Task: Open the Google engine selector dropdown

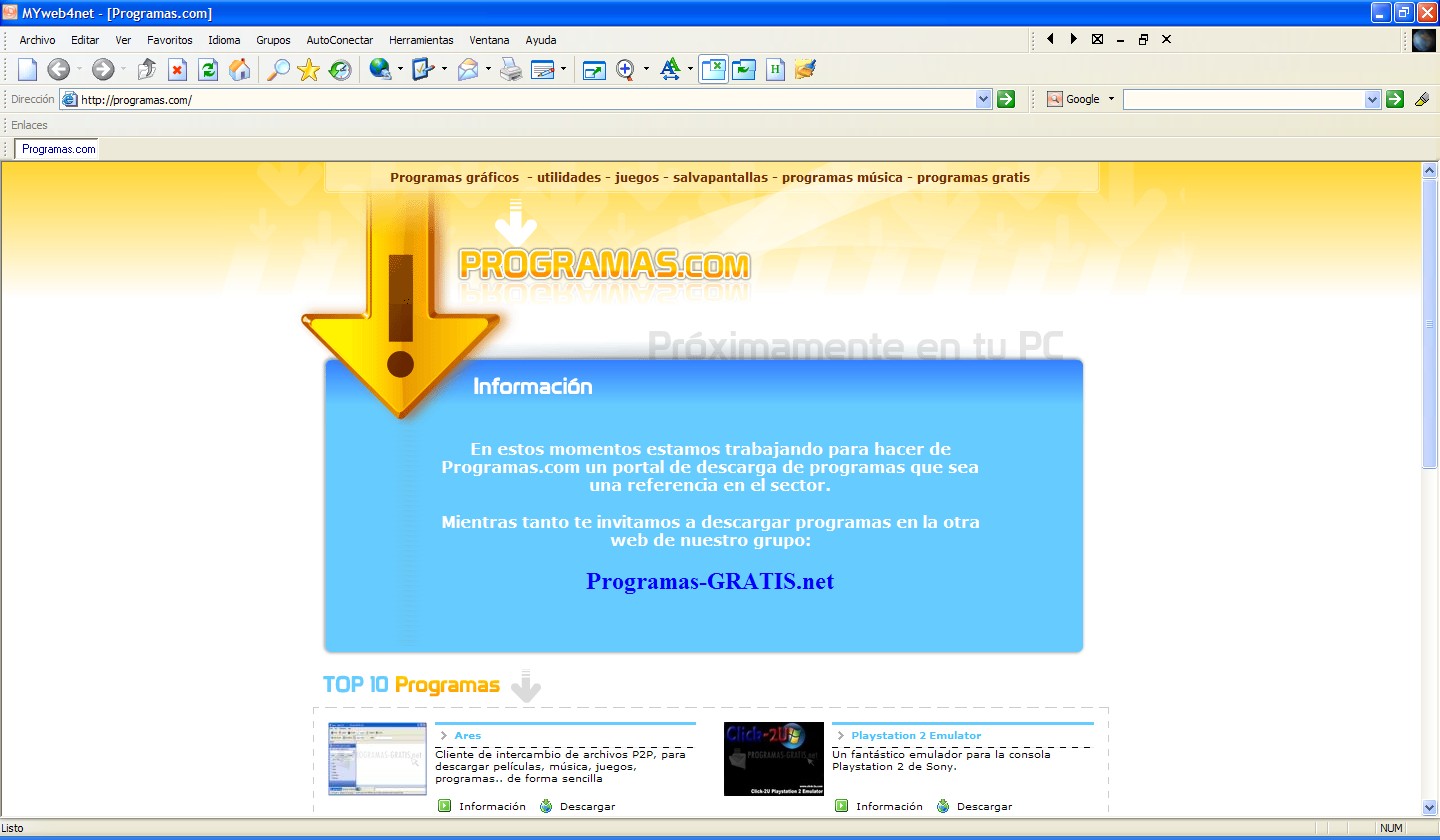Action: tap(1111, 99)
